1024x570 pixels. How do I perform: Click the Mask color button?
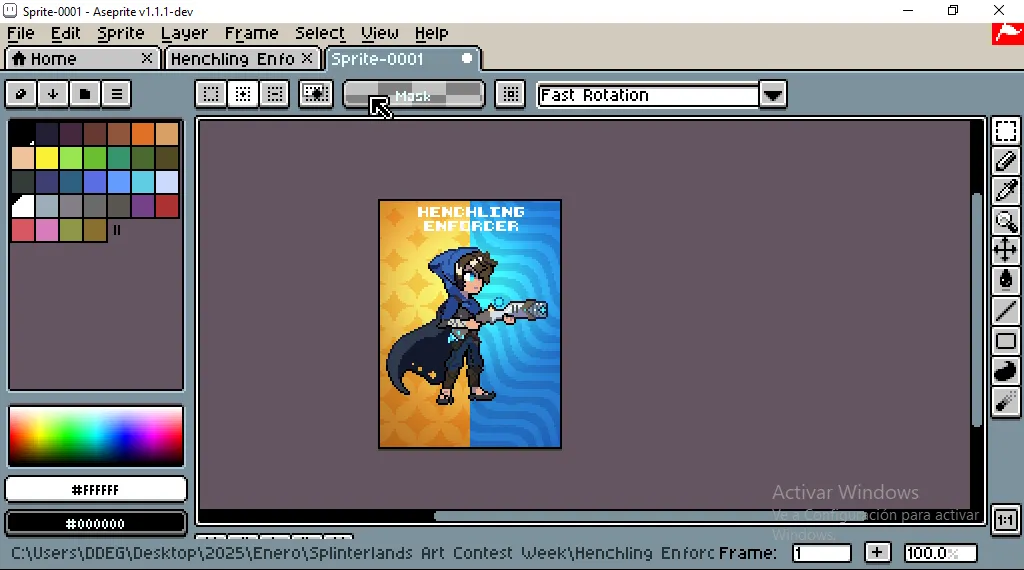tap(413, 95)
